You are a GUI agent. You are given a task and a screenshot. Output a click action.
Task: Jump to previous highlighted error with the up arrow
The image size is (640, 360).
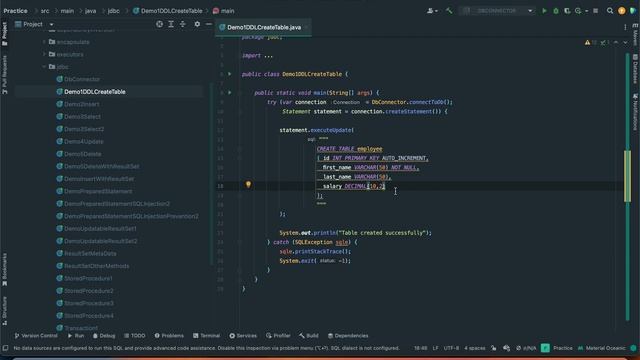(616, 42)
